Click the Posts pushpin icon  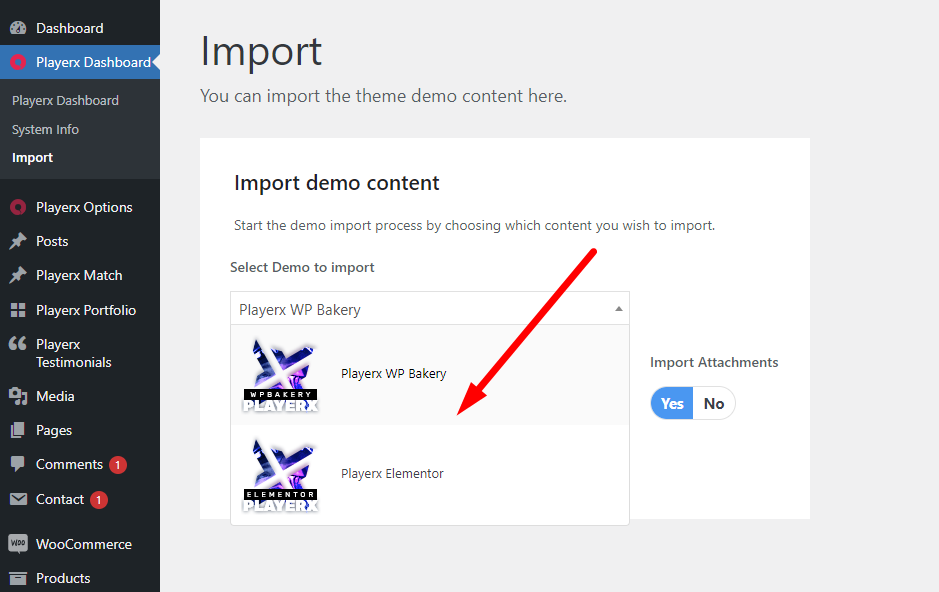click(18, 241)
